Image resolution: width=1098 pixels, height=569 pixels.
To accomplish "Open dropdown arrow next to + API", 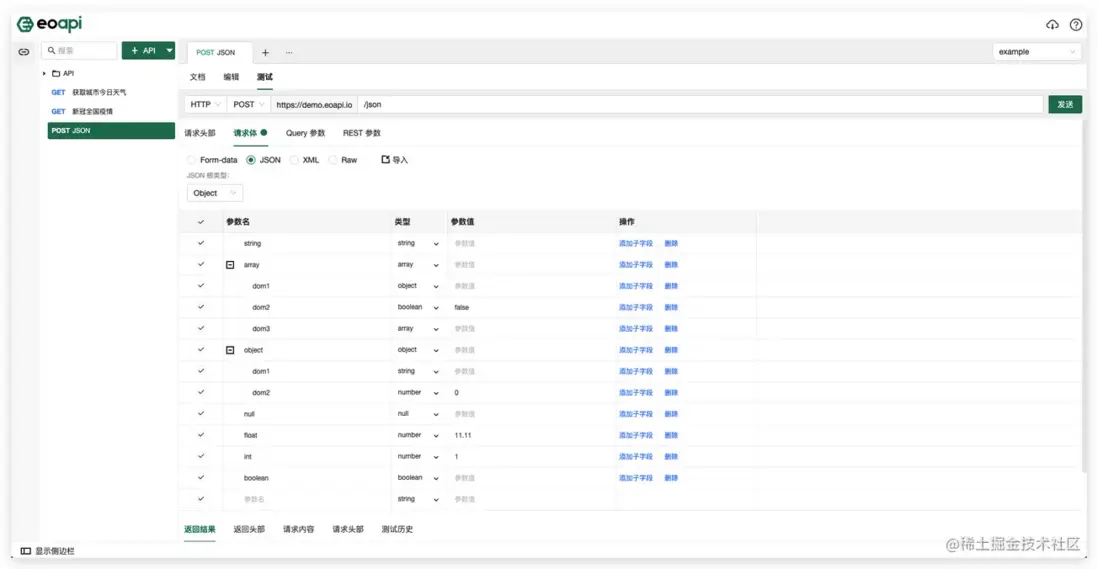I will [169, 50].
